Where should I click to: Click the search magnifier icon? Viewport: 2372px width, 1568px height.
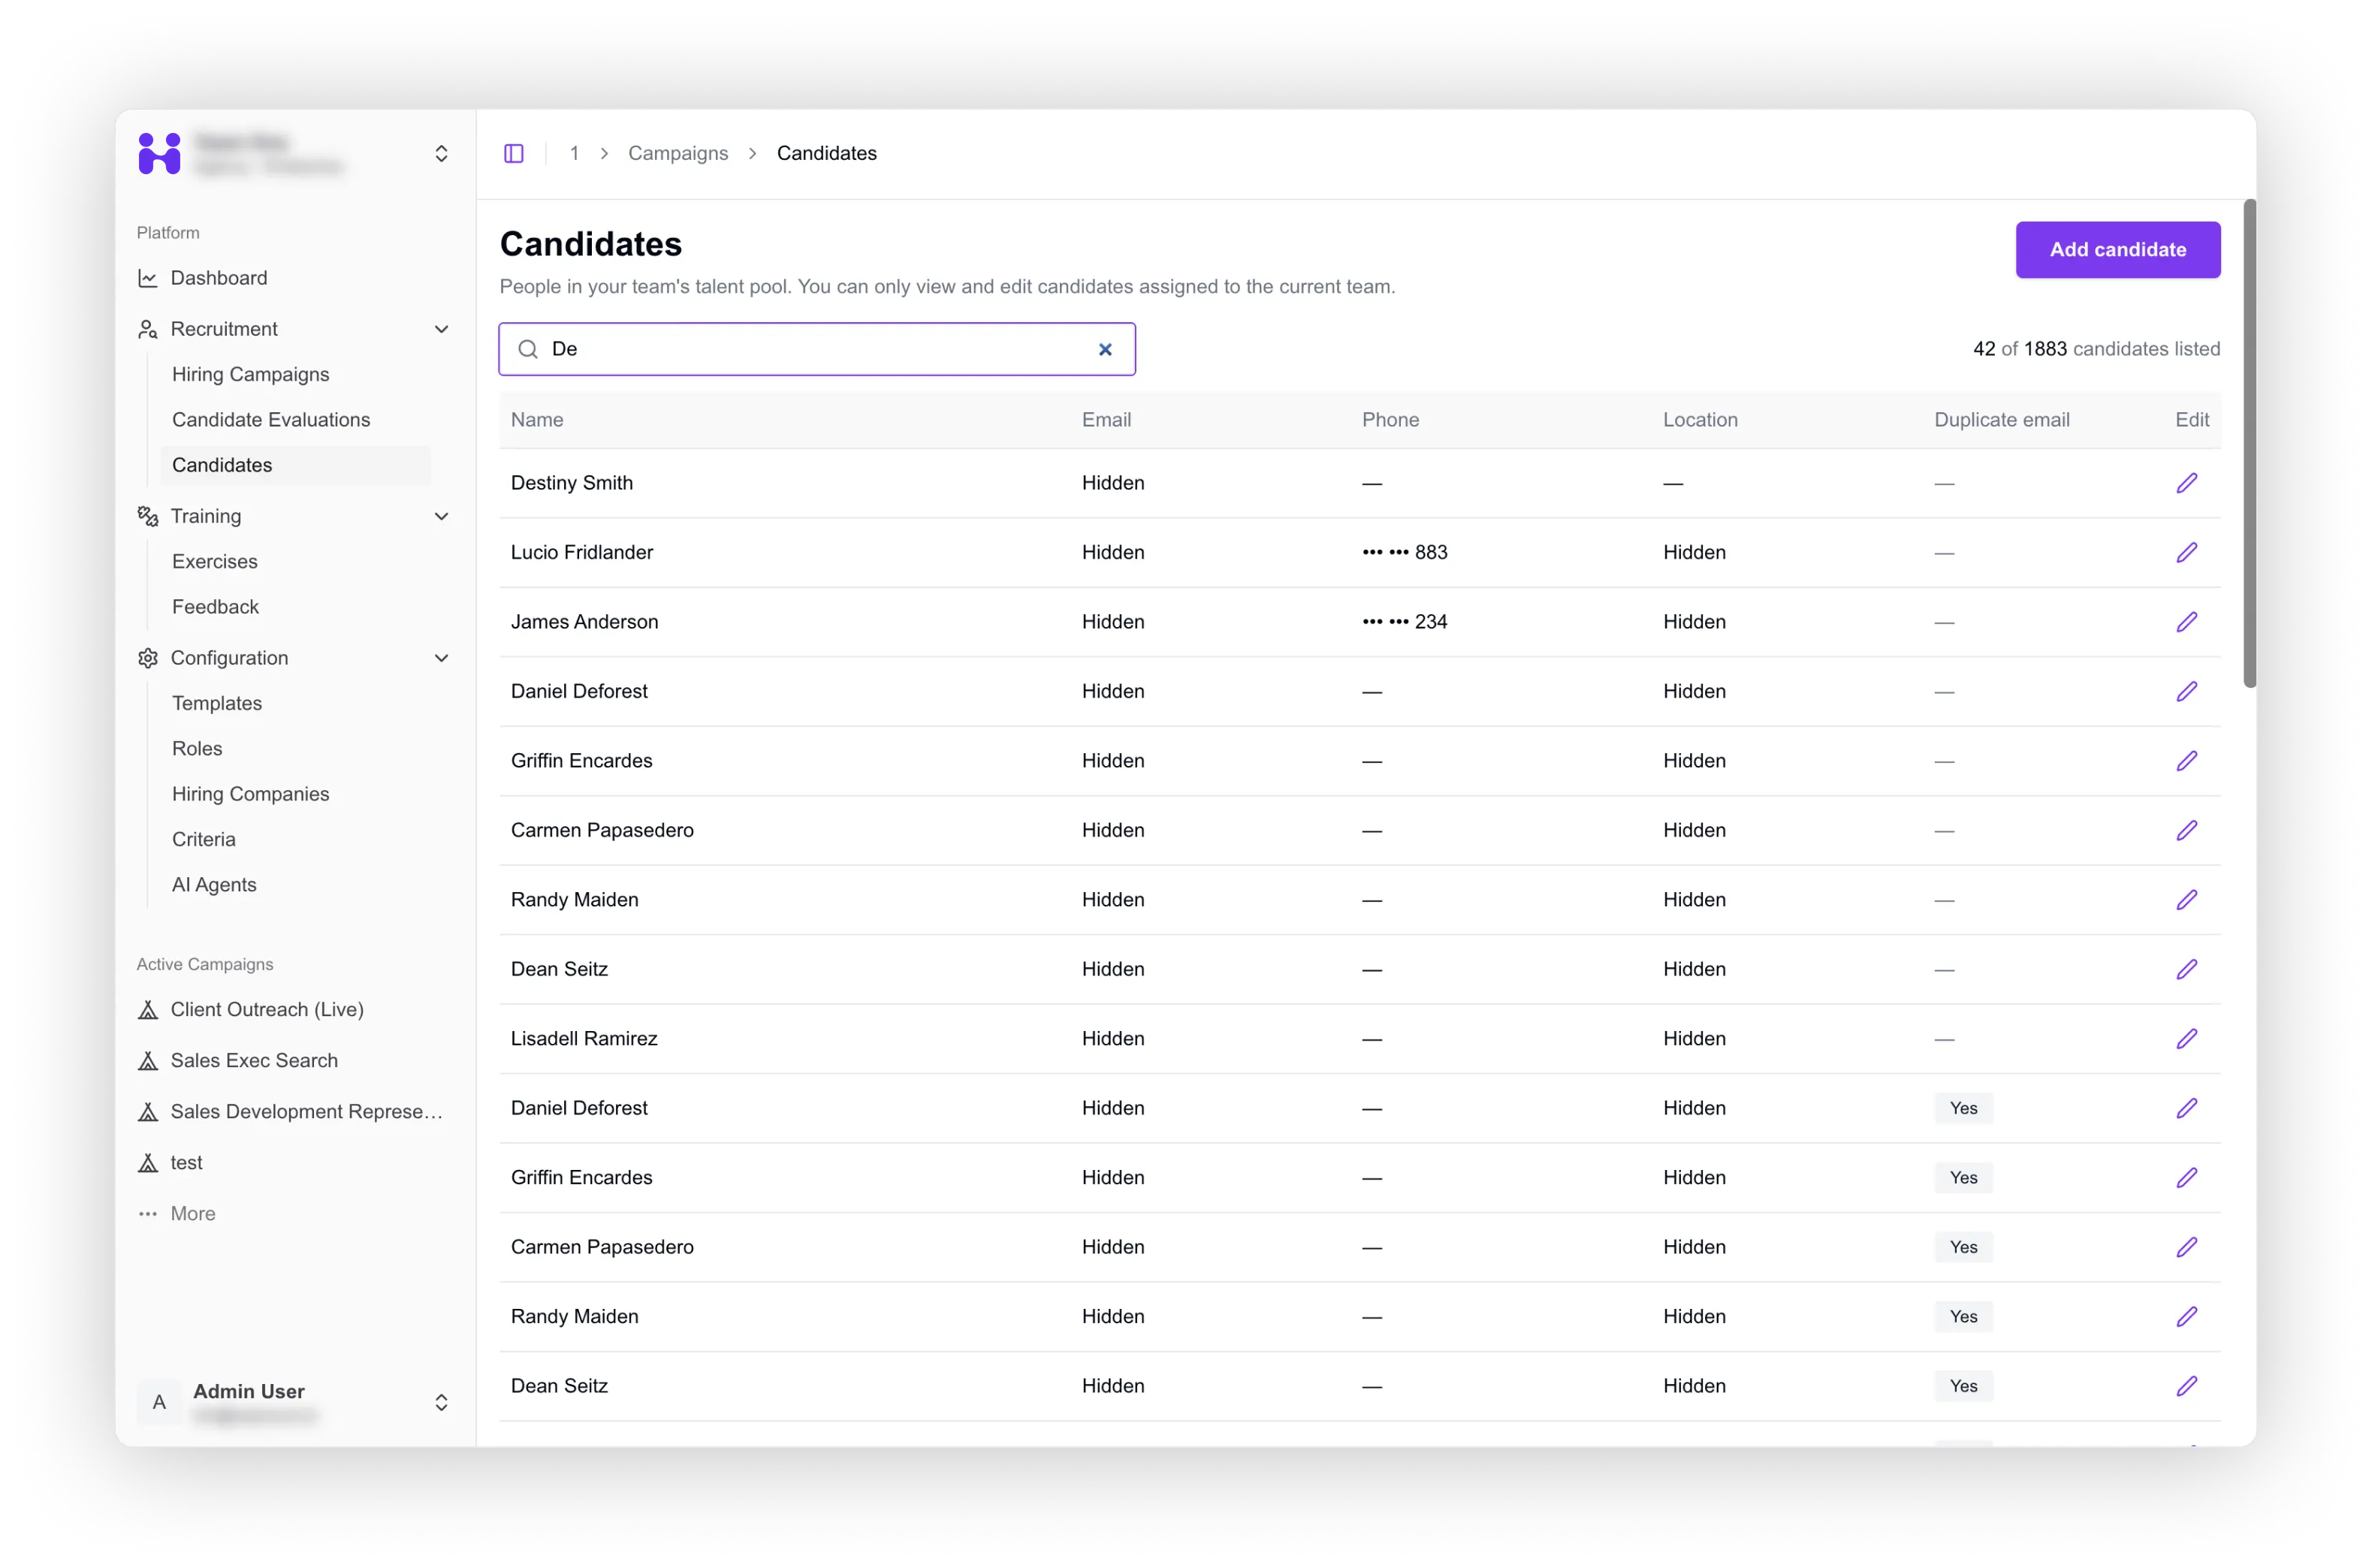pyautogui.click(x=527, y=349)
